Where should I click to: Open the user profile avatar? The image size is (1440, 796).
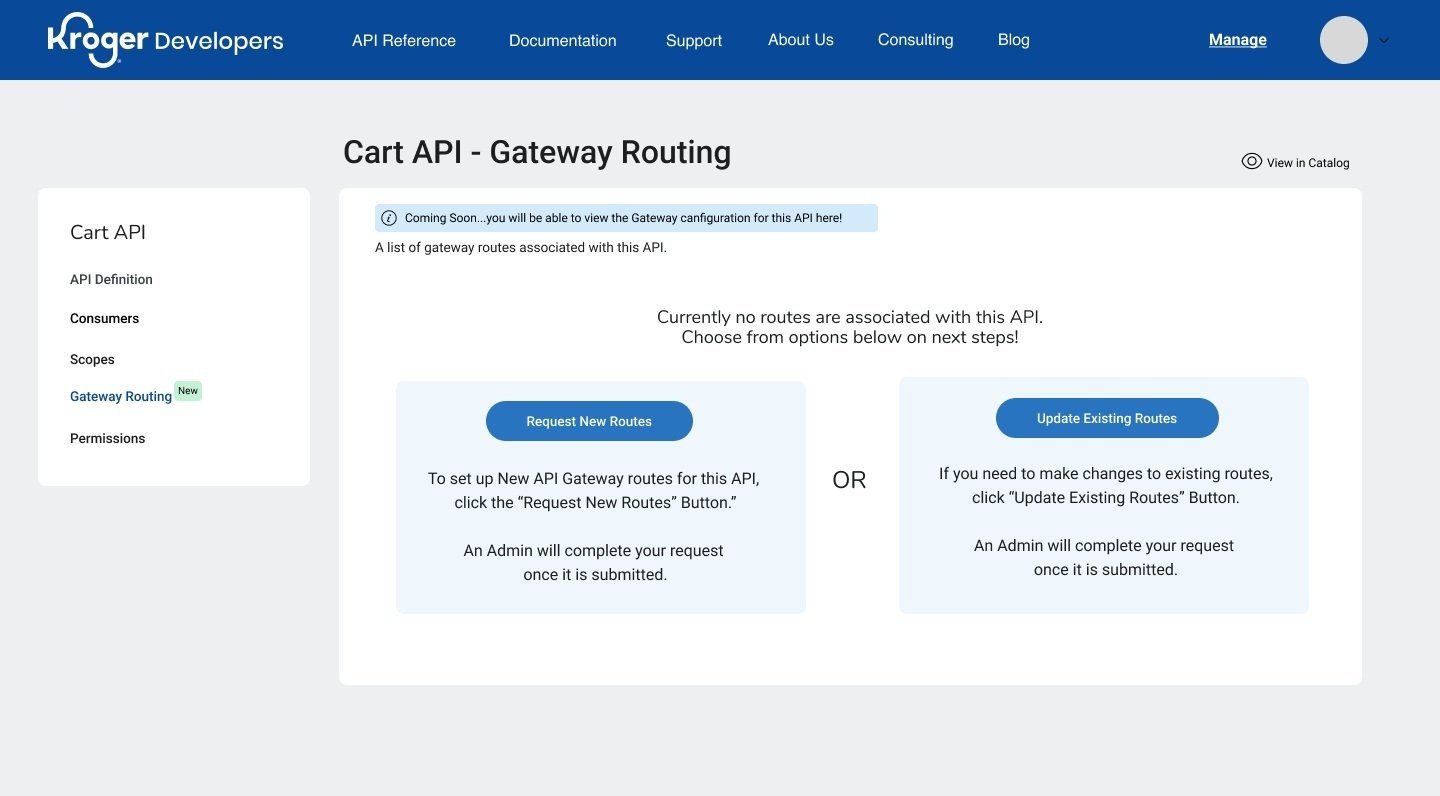tap(1343, 40)
